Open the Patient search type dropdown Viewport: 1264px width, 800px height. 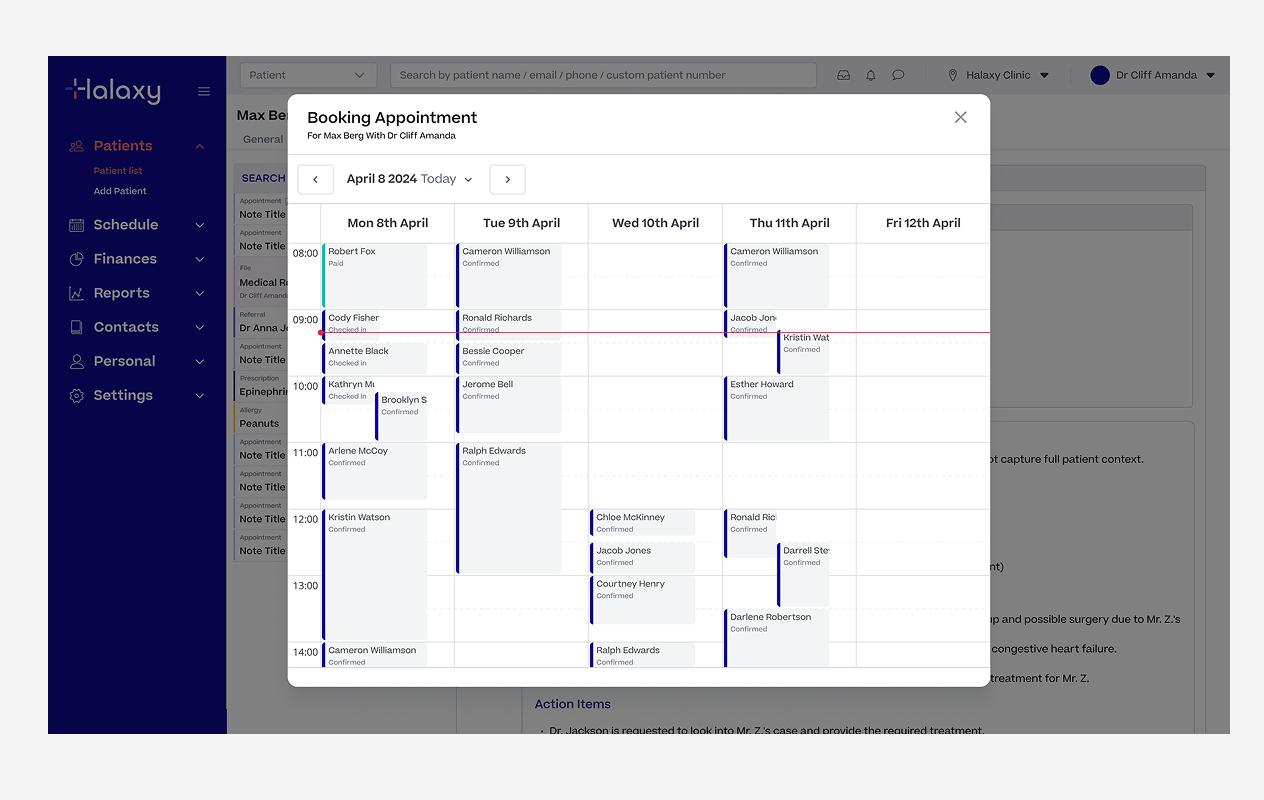(x=308, y=75)
